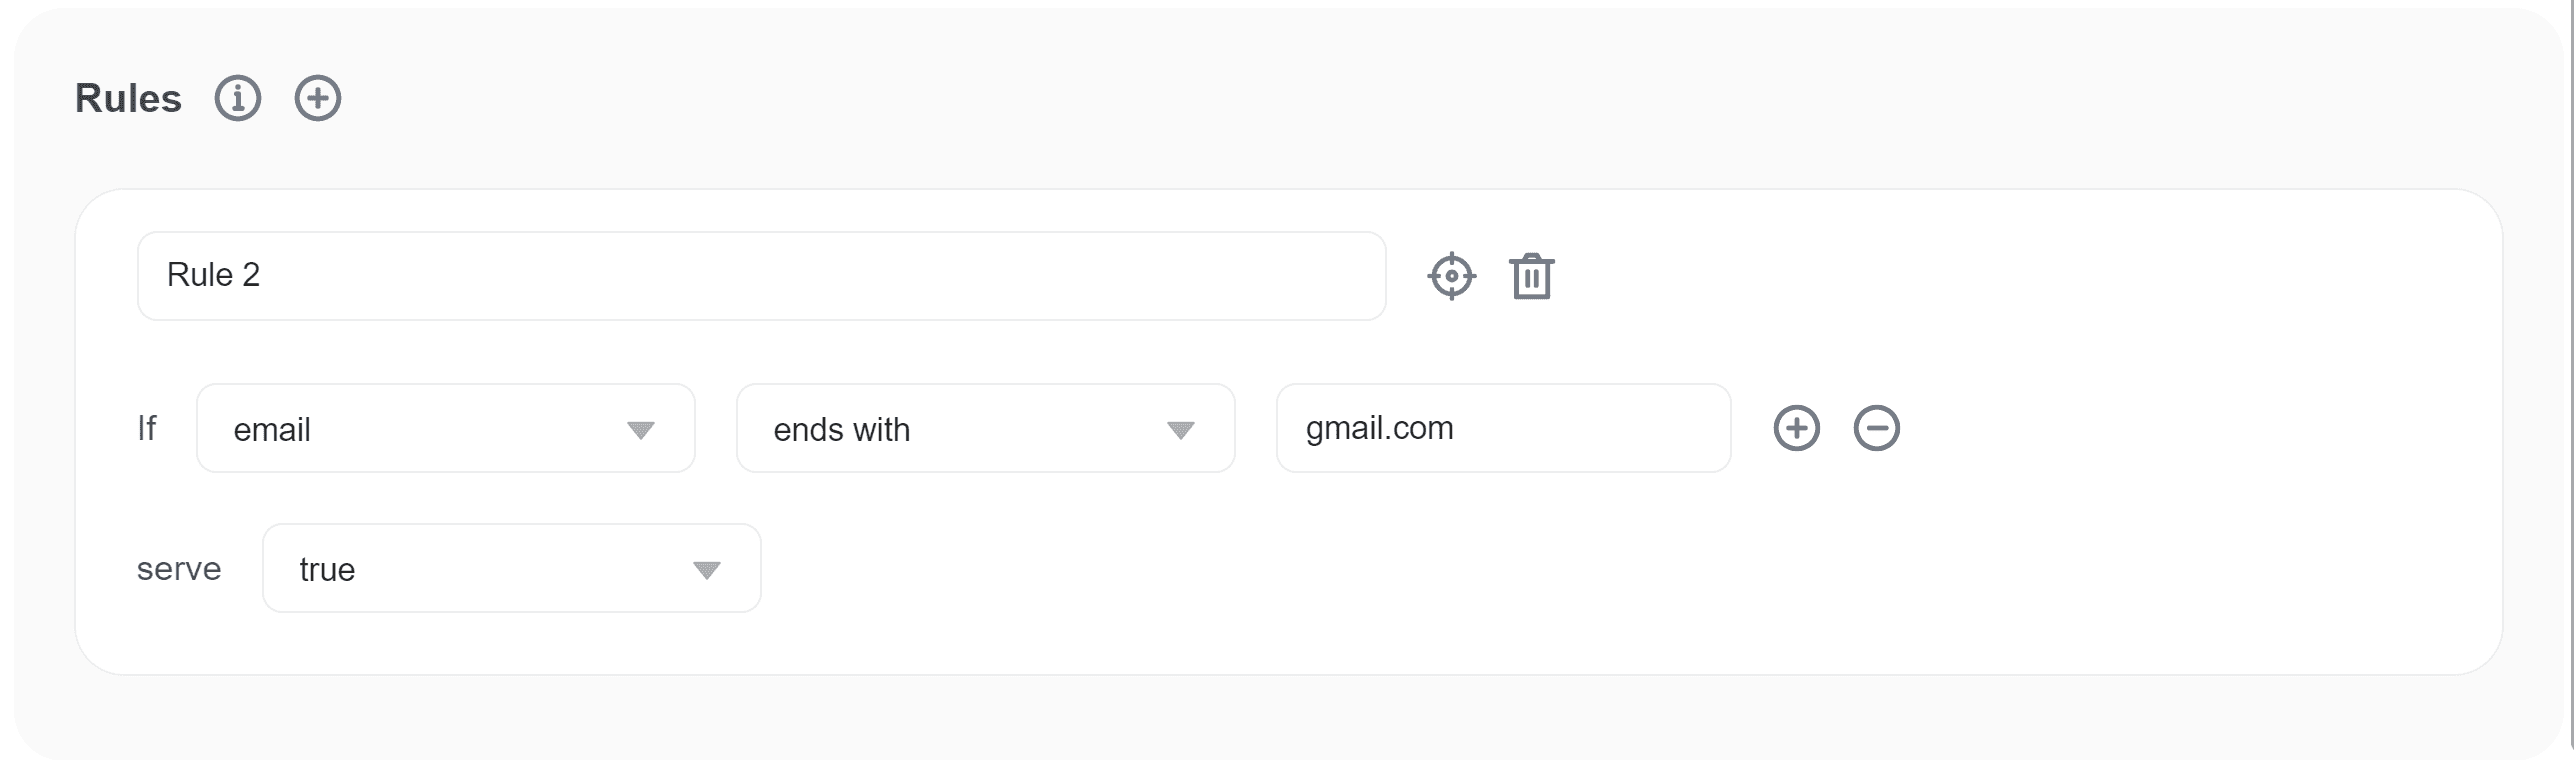Click the arrow on the serve dropdown
This screenshot has width=2574, height=762.
tap(706, 570)
